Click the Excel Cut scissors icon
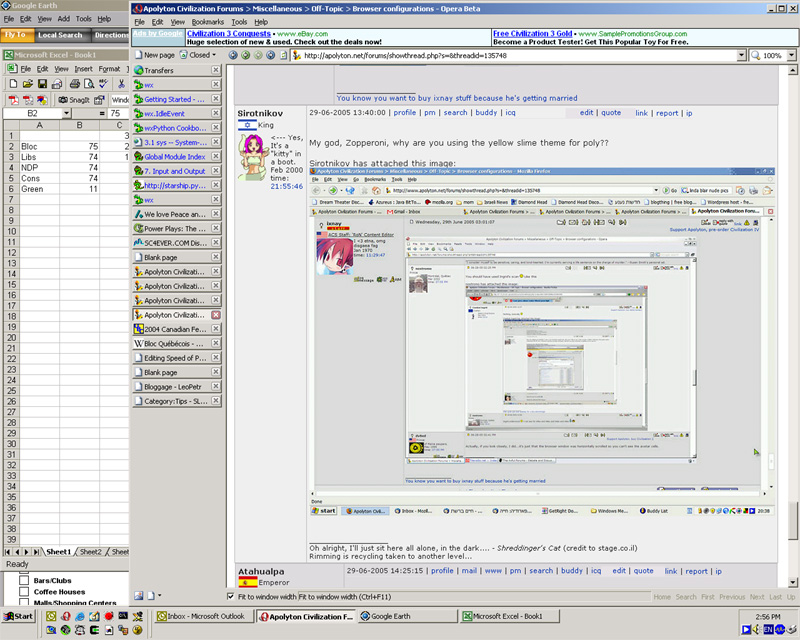Screen dimensions: 800x640 point(122,84)
